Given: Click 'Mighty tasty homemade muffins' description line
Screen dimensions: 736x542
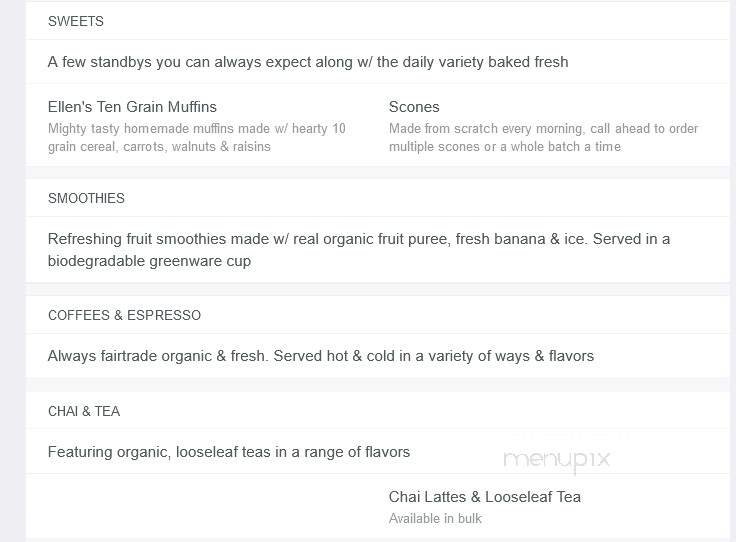Looking at the screenshot, I should pyautogui.click(x=197, y=129).
